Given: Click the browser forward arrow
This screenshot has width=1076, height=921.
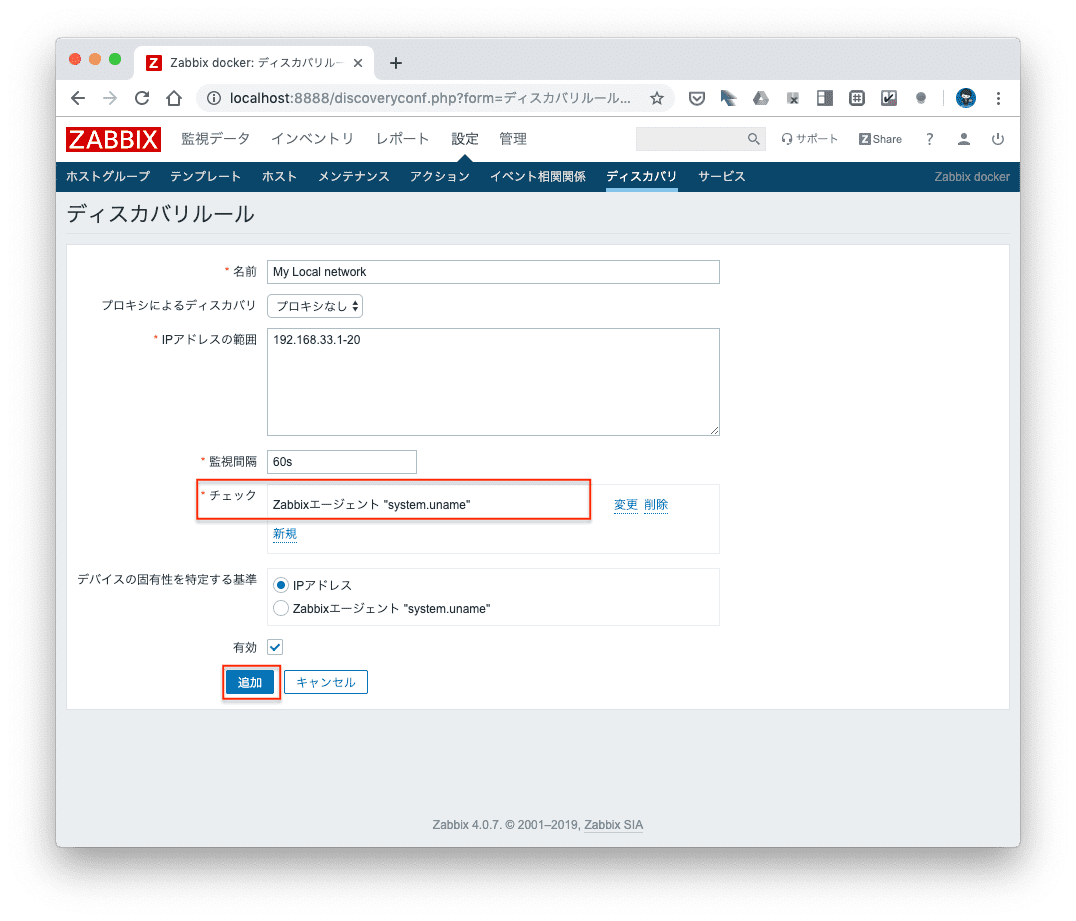Looking at the screenshot, I should point(110,98).
